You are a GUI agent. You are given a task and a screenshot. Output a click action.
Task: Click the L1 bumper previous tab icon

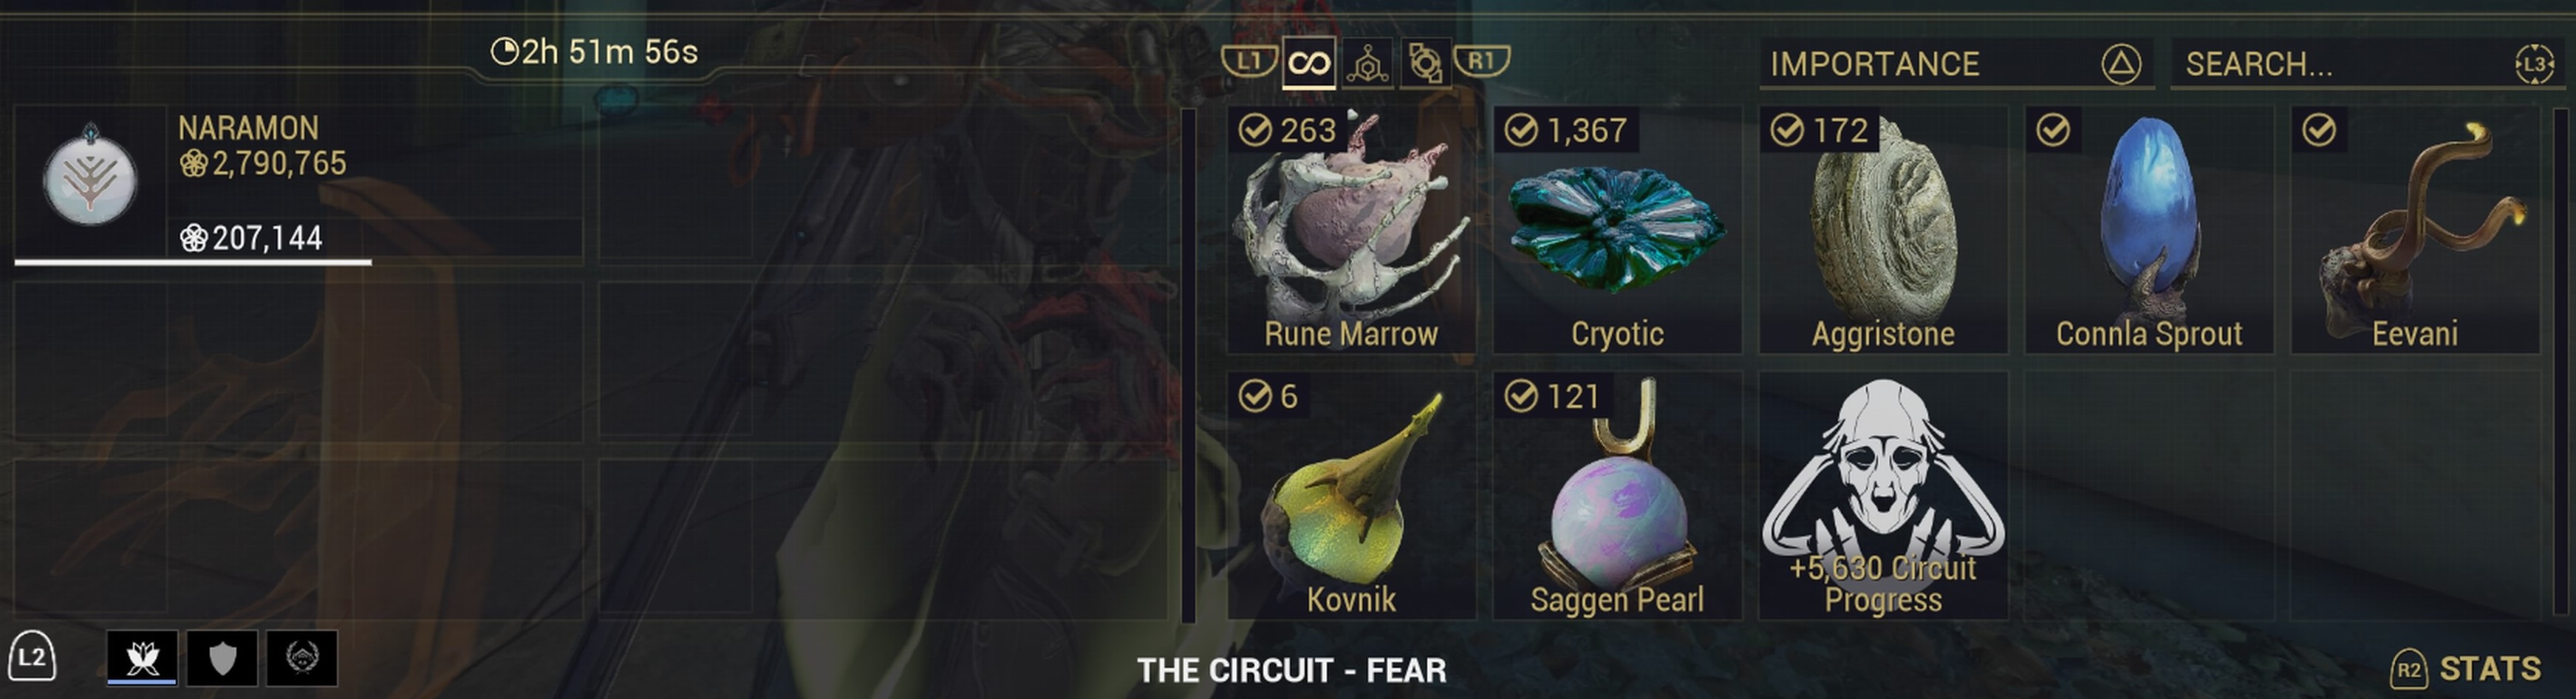click(x=1249, y=61)
